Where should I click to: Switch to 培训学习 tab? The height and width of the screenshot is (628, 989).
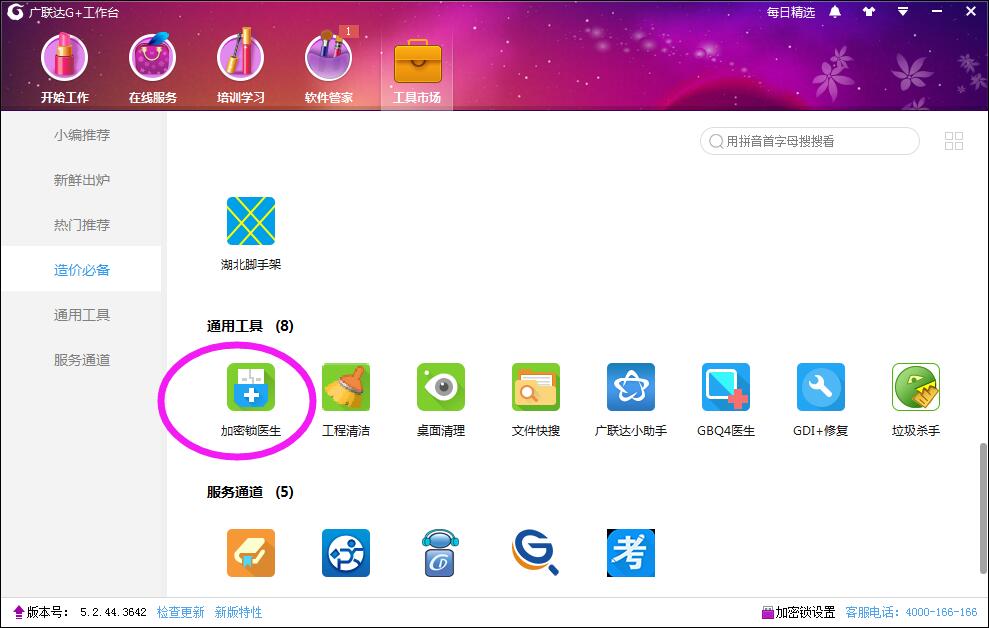[240, 68]
